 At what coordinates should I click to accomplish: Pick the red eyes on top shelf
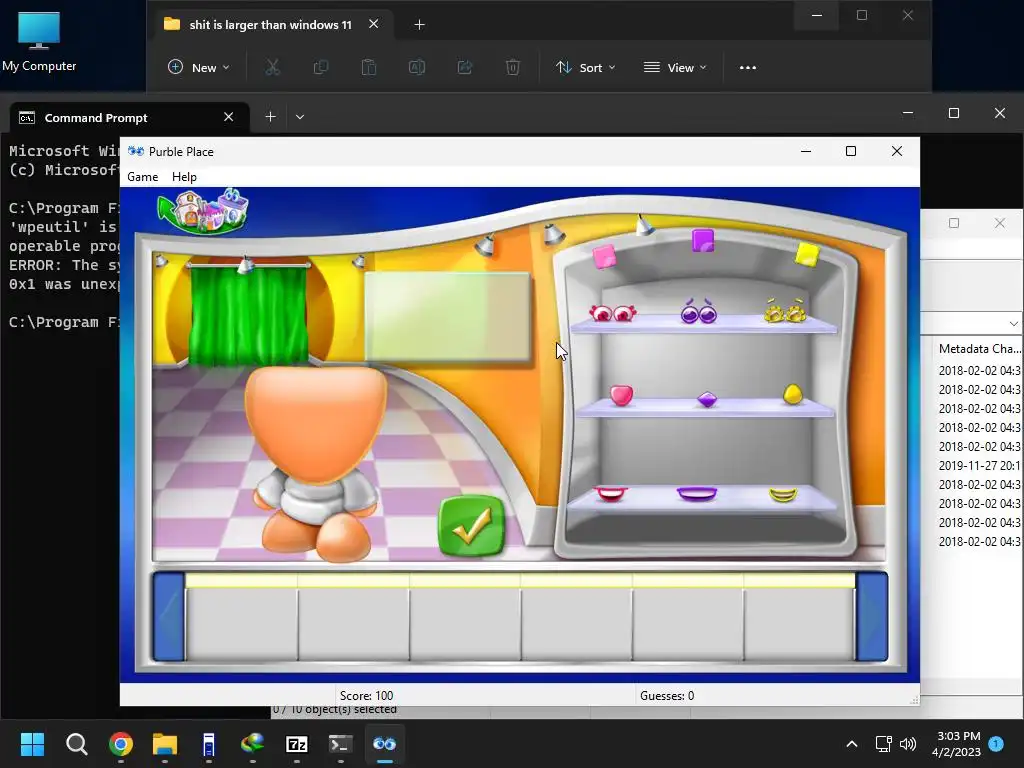coord(613,313)
